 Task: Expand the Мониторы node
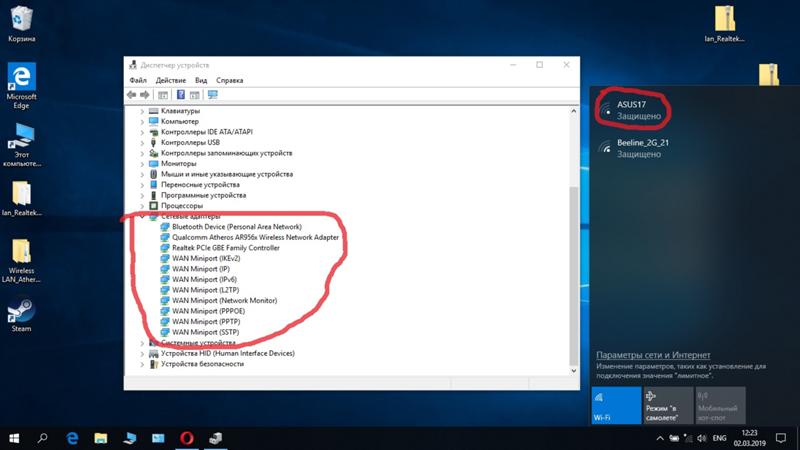(x=142, y=164)
